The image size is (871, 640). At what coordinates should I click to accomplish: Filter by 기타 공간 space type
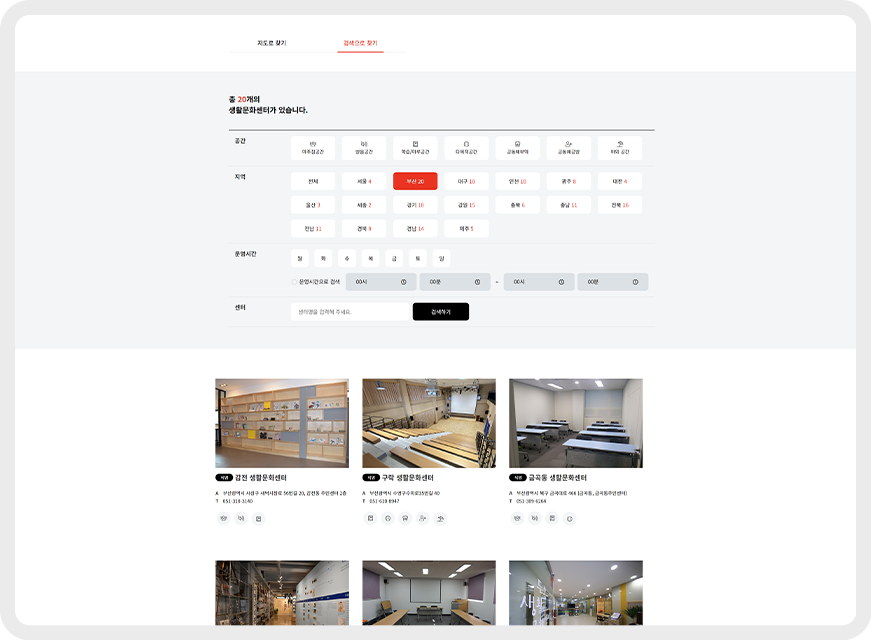(x=619, y=148)
